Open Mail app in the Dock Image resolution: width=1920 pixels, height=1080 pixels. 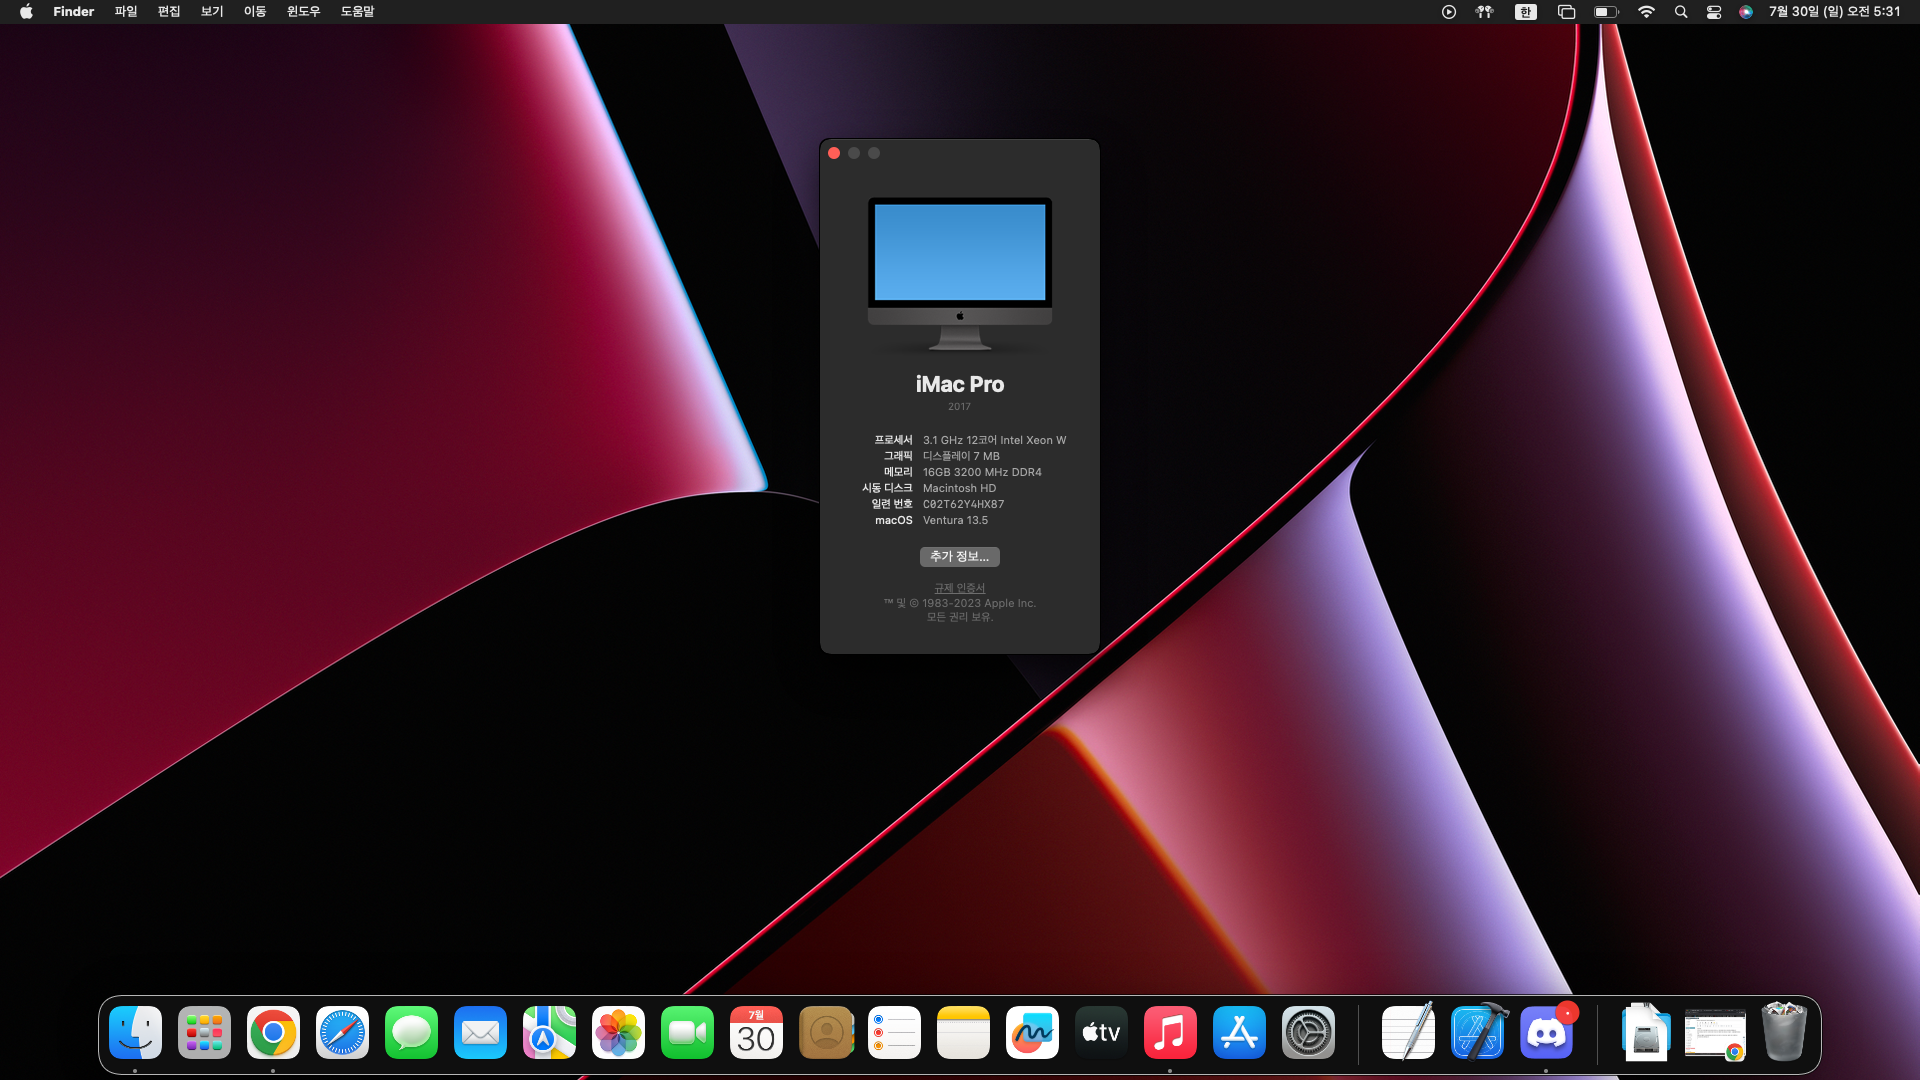(x=480, y=1033)
